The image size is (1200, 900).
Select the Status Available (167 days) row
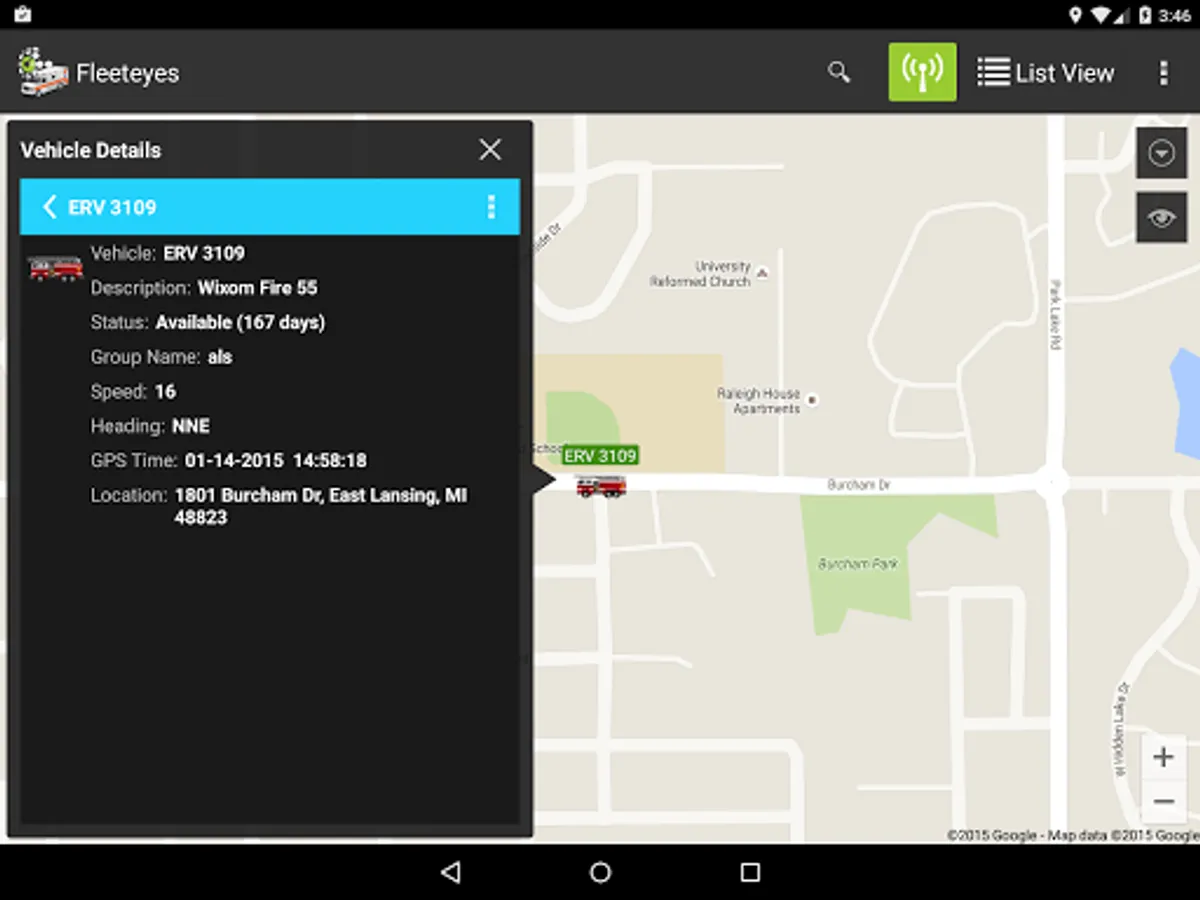coord(208,322)
